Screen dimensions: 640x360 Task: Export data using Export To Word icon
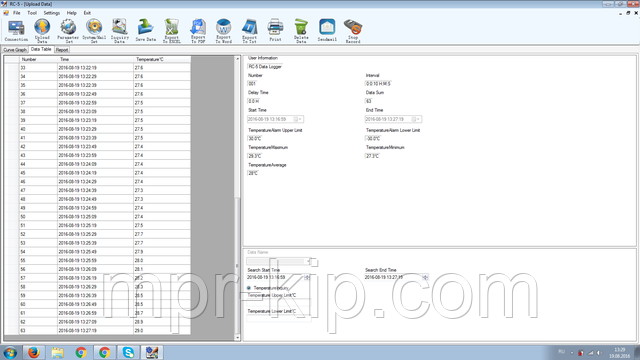pyautogui.click(x=223, y=31)
